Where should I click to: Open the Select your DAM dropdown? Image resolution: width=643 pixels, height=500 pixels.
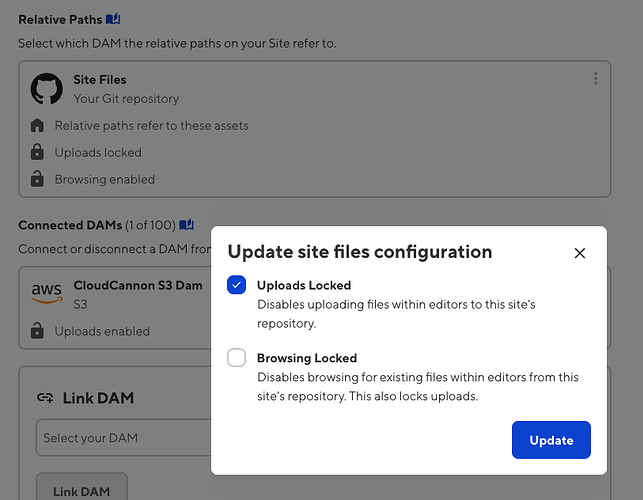120,438
